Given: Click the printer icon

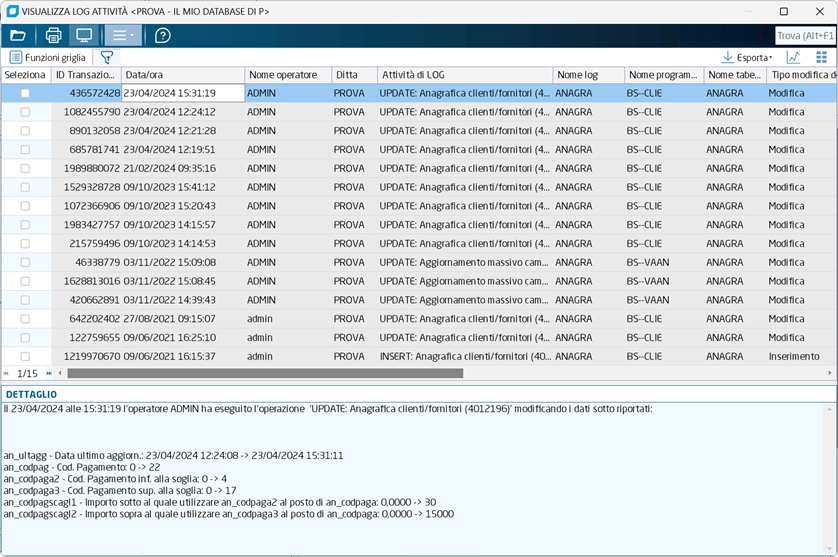Looking at the screenshot, I should coord(53,36).
